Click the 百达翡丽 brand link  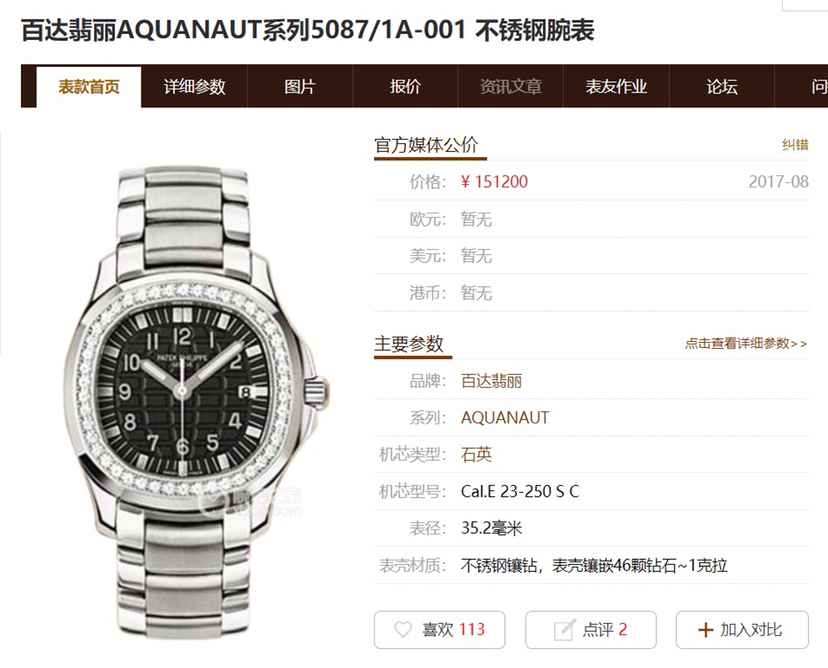(x=491, y=381)
